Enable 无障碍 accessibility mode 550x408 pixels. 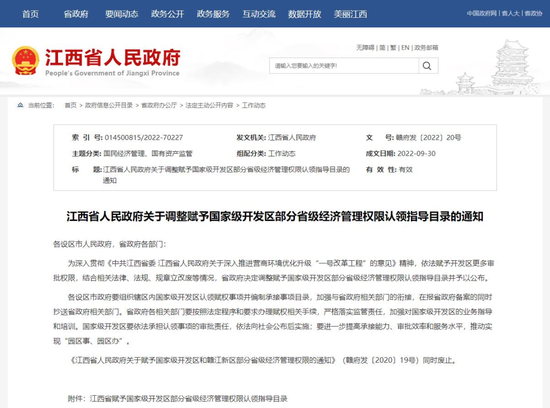point(365,47)
